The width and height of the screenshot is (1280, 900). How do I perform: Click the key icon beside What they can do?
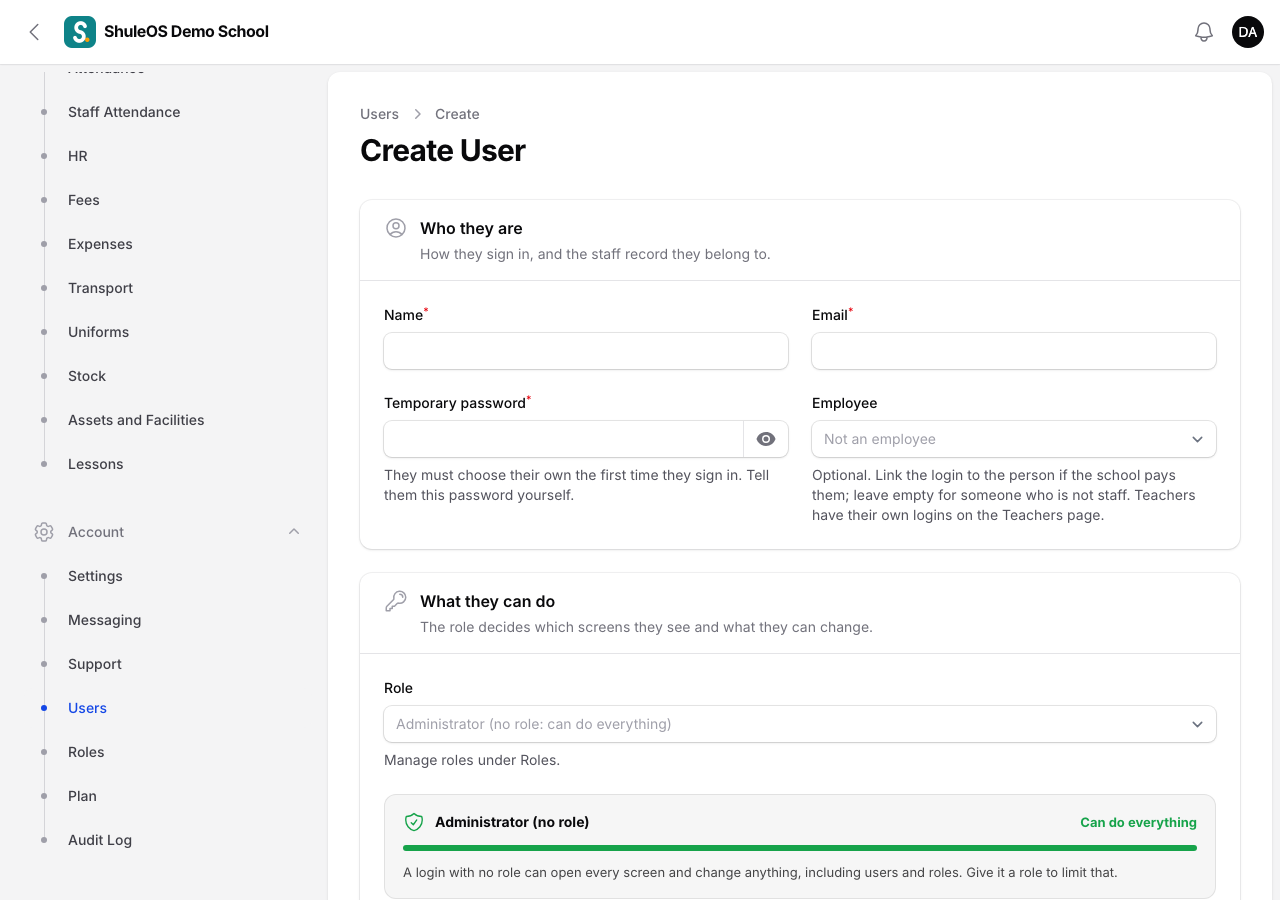pyautogui.click(x=396, y=601)
